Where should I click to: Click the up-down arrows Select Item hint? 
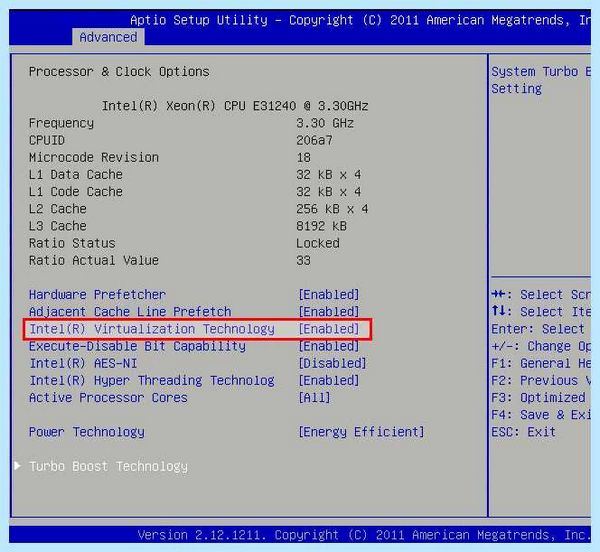coord(541,312)
